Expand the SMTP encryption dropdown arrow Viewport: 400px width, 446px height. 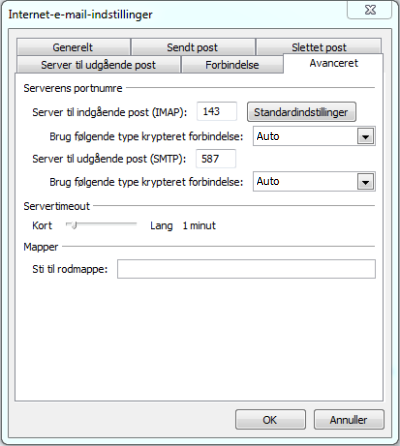(365, 182)
